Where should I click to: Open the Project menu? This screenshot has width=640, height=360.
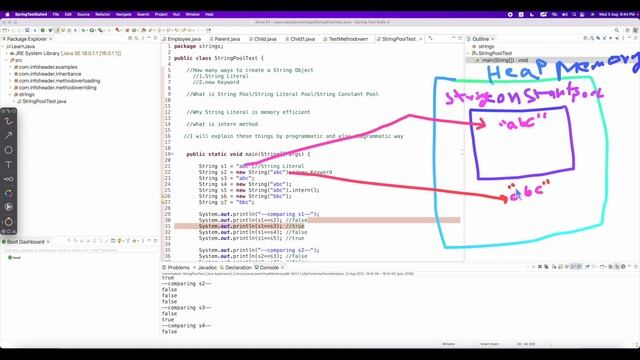point(161,14)
